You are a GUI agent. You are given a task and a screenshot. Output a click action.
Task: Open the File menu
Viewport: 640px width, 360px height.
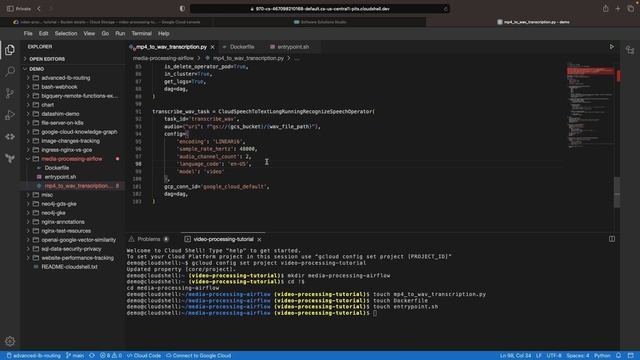(28, 33)
